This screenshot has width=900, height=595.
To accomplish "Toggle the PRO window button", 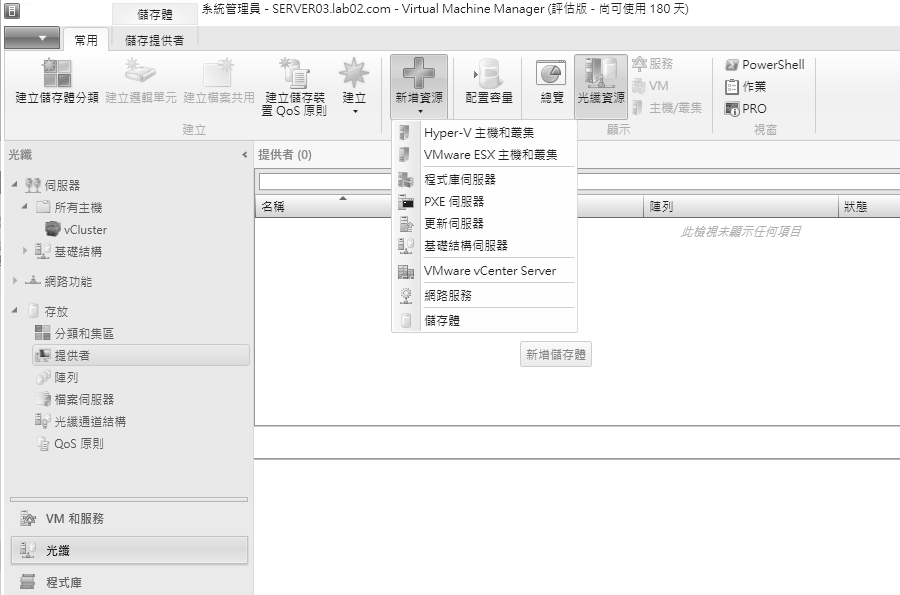I will (745, 108).
